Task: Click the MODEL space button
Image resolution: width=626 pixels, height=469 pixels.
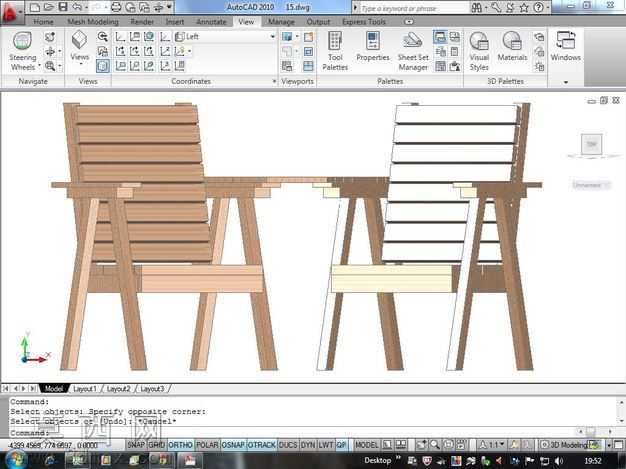Action: click(366, 445)
